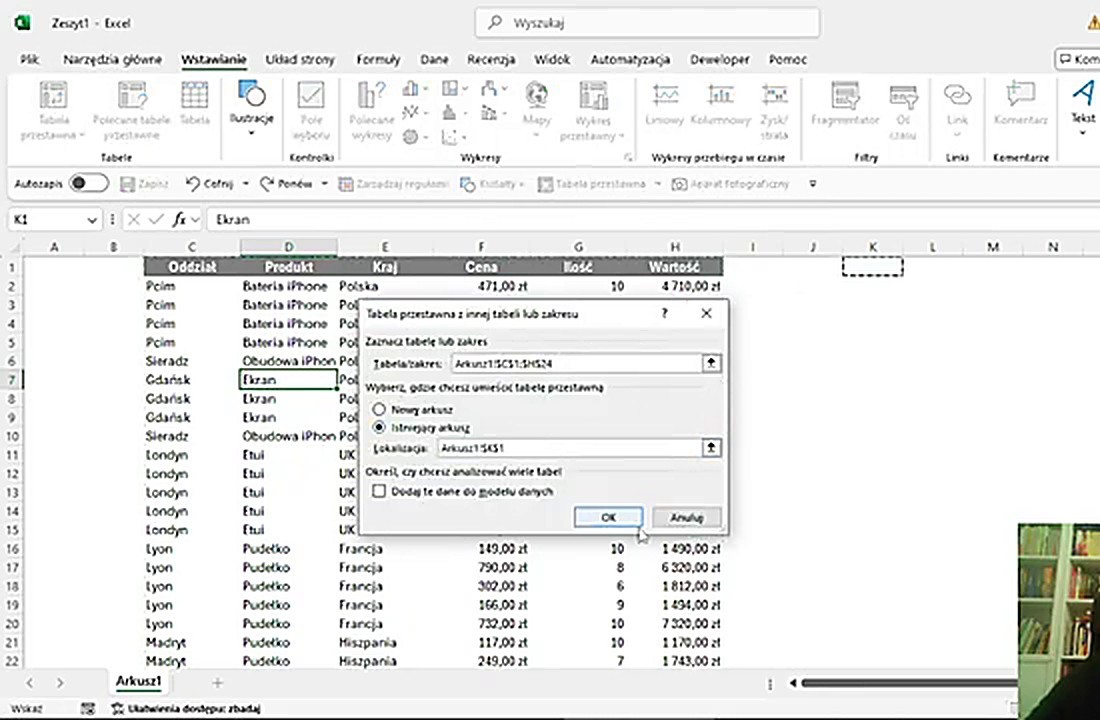This screenshot has width=1100, height=720.
Task: Toggle the Autozapis switch
Action: coord(88,184)
